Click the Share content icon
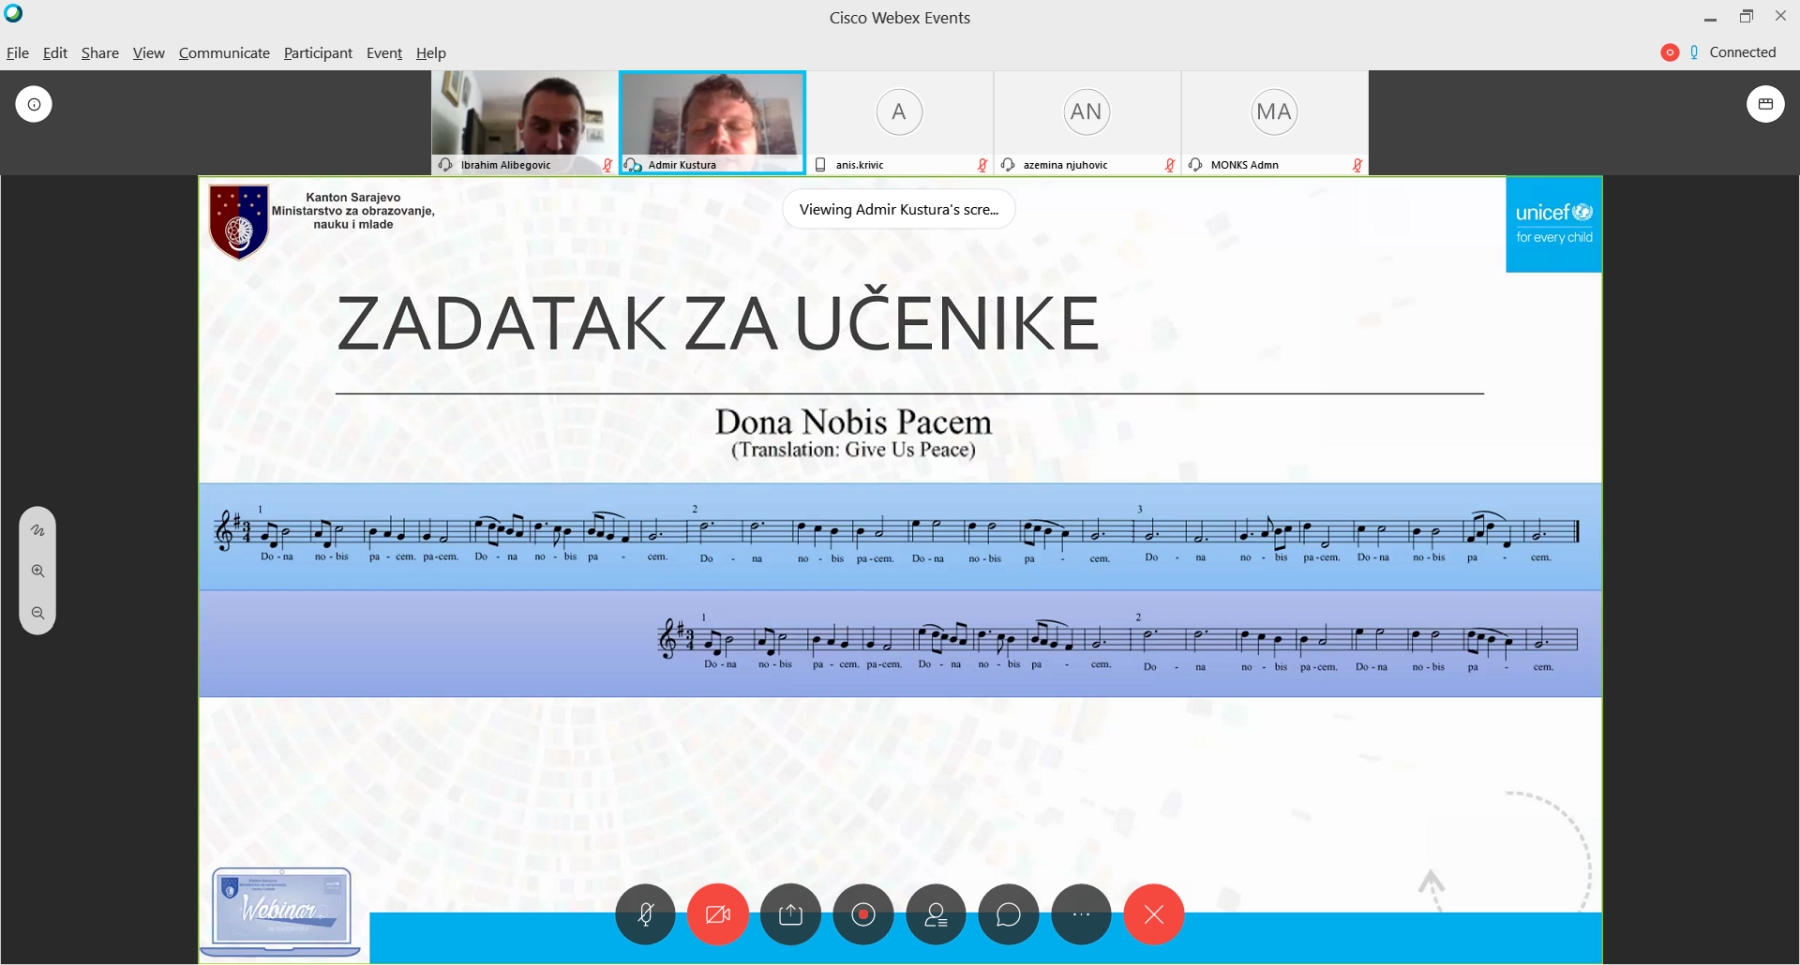The height and width of the screenshot is (965, 1800). pyautogui.click(x=790, y=914)
